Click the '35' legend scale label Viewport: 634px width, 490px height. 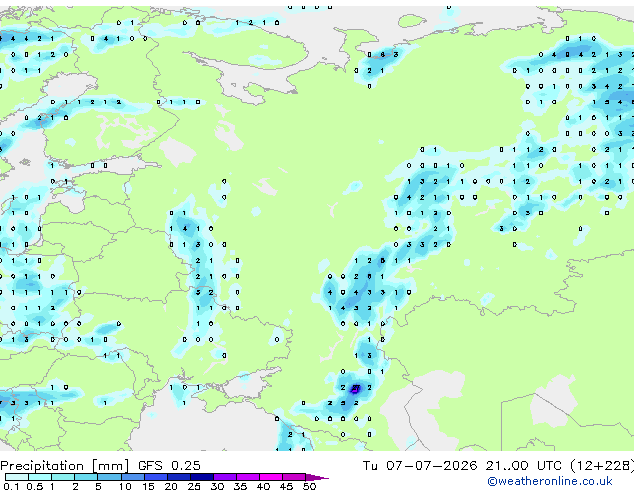point(240,486)
